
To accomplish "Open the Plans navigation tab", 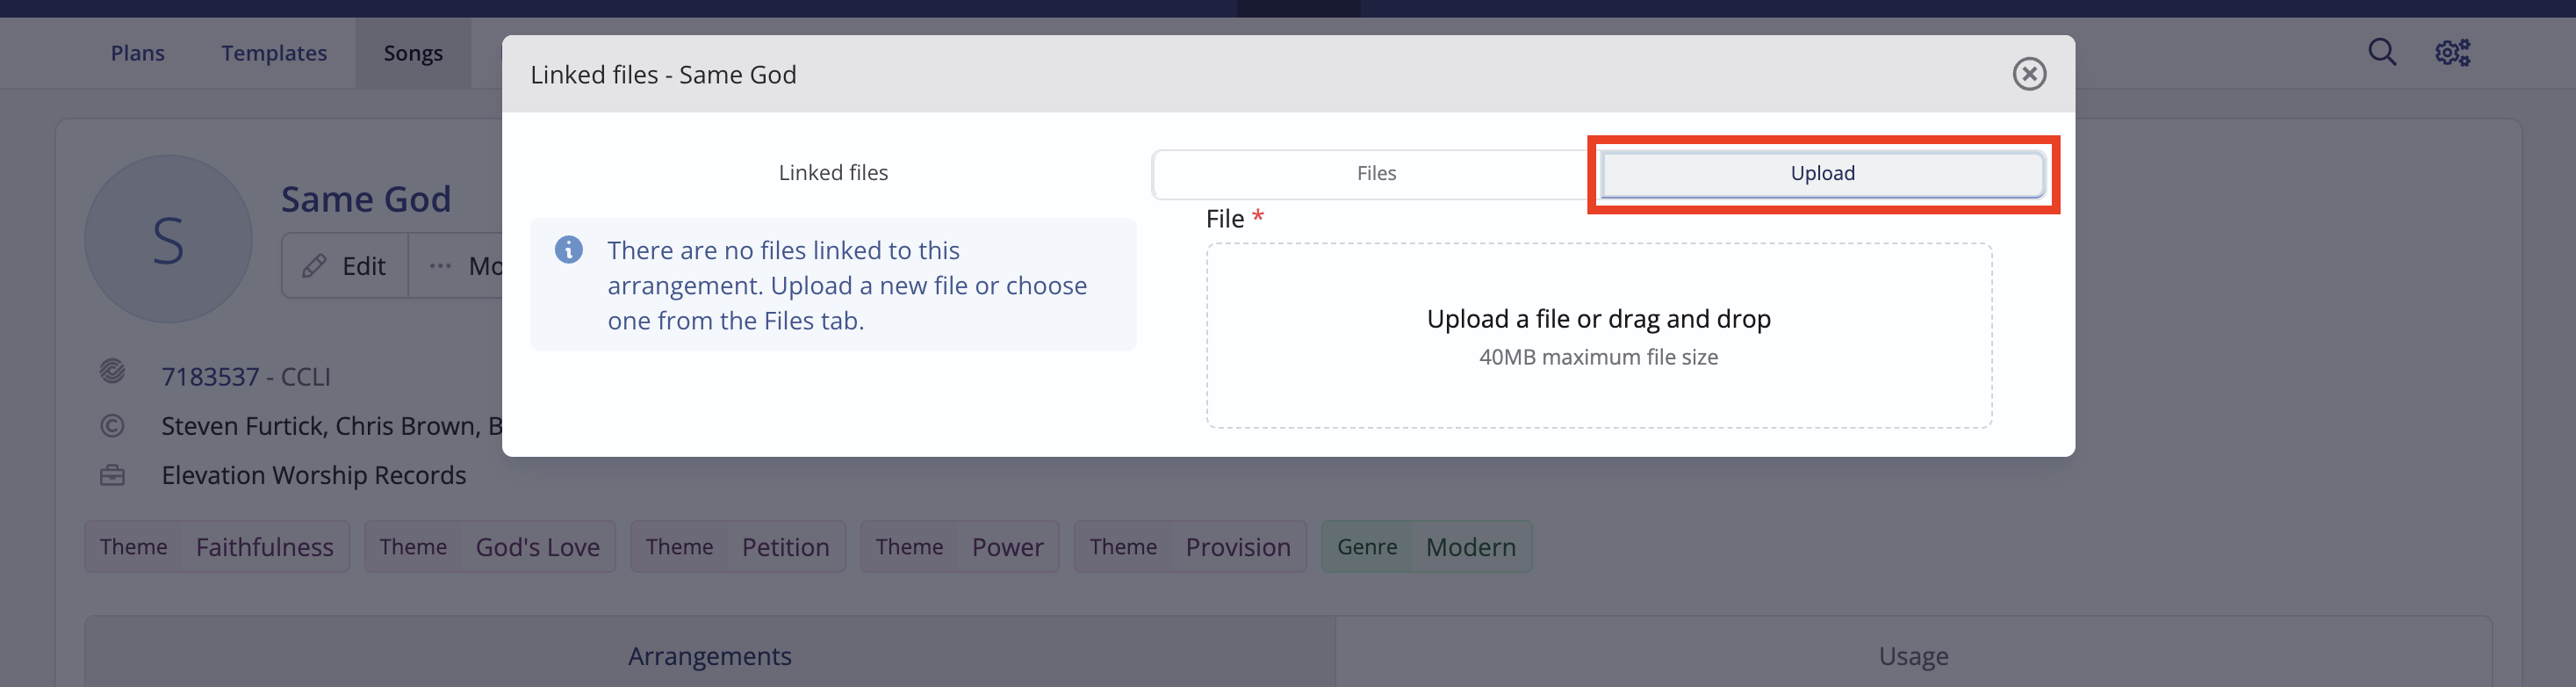I will [x=138, y=53].
